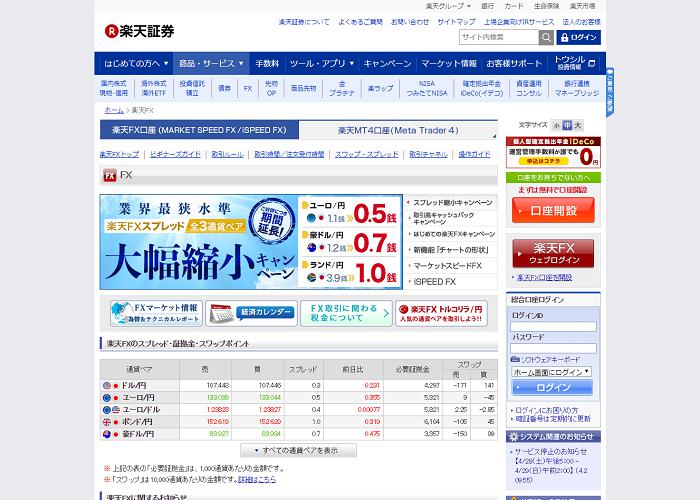Set font size to medium (中)
Viewport: 700px width, 500px height.
pyautogui.click(x=567, y=125)
